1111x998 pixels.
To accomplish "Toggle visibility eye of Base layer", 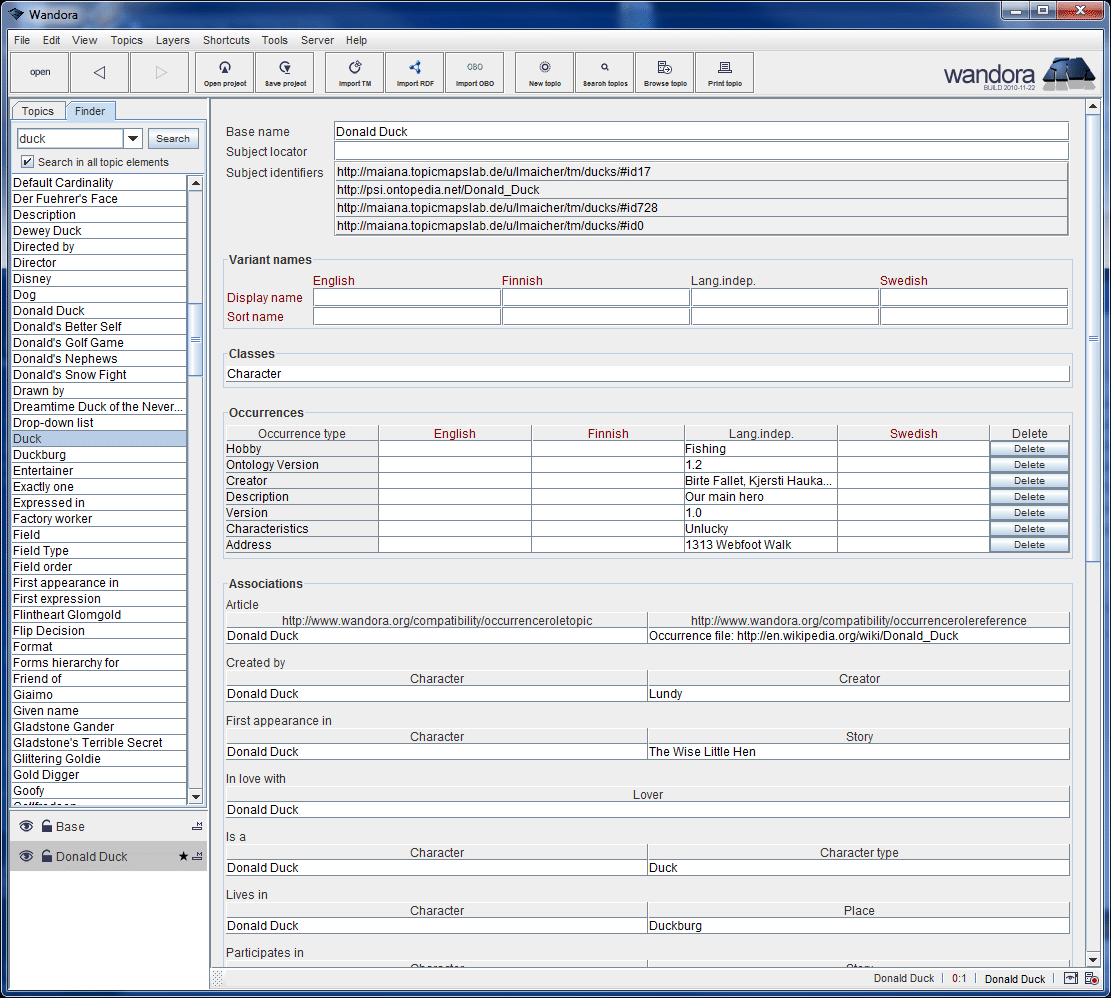I will (26, 826).
